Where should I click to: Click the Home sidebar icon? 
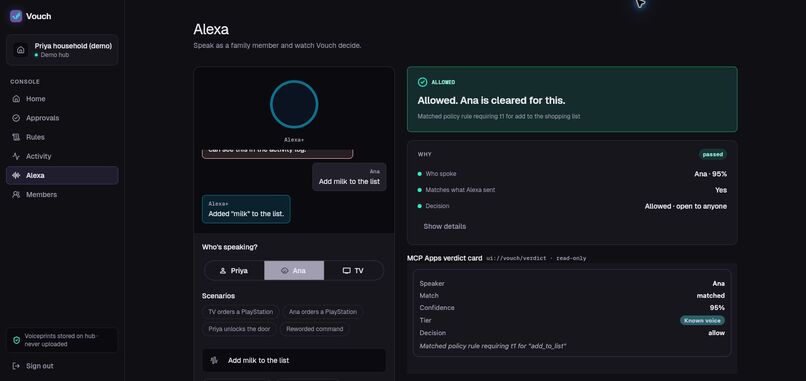pos(16,99)
